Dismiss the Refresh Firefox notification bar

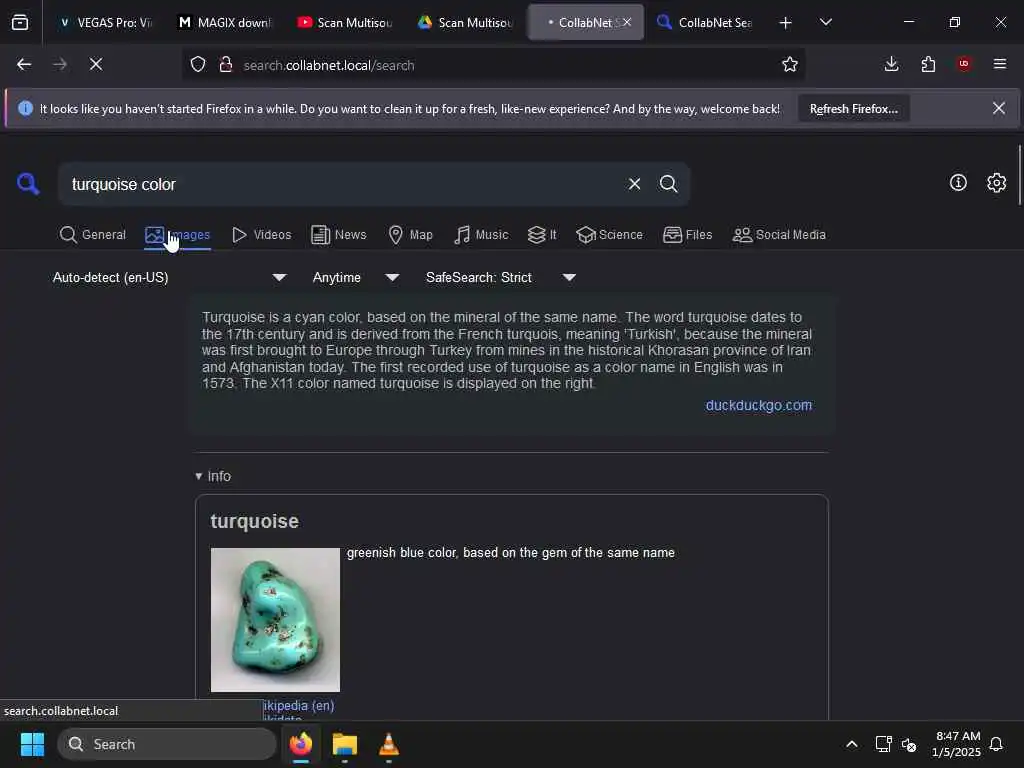pyautogui.click(x=999, y=108)
